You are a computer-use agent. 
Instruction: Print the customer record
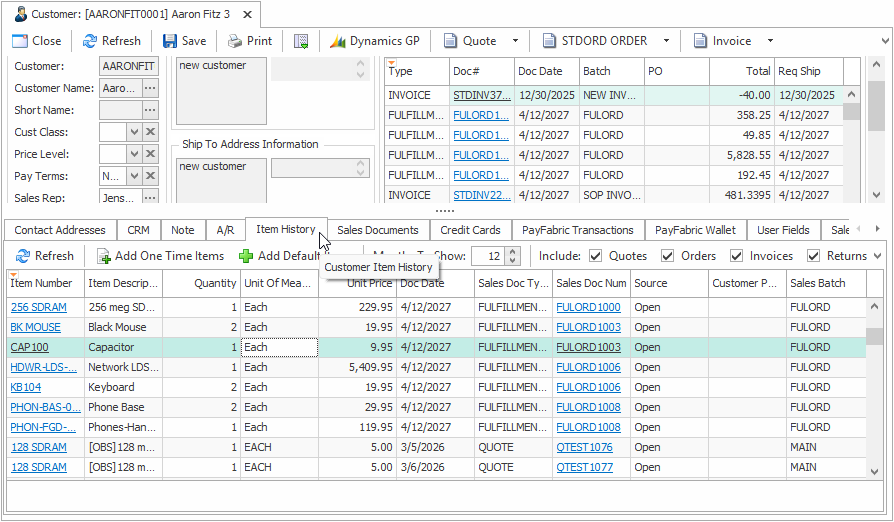click(x=249, y=41)
